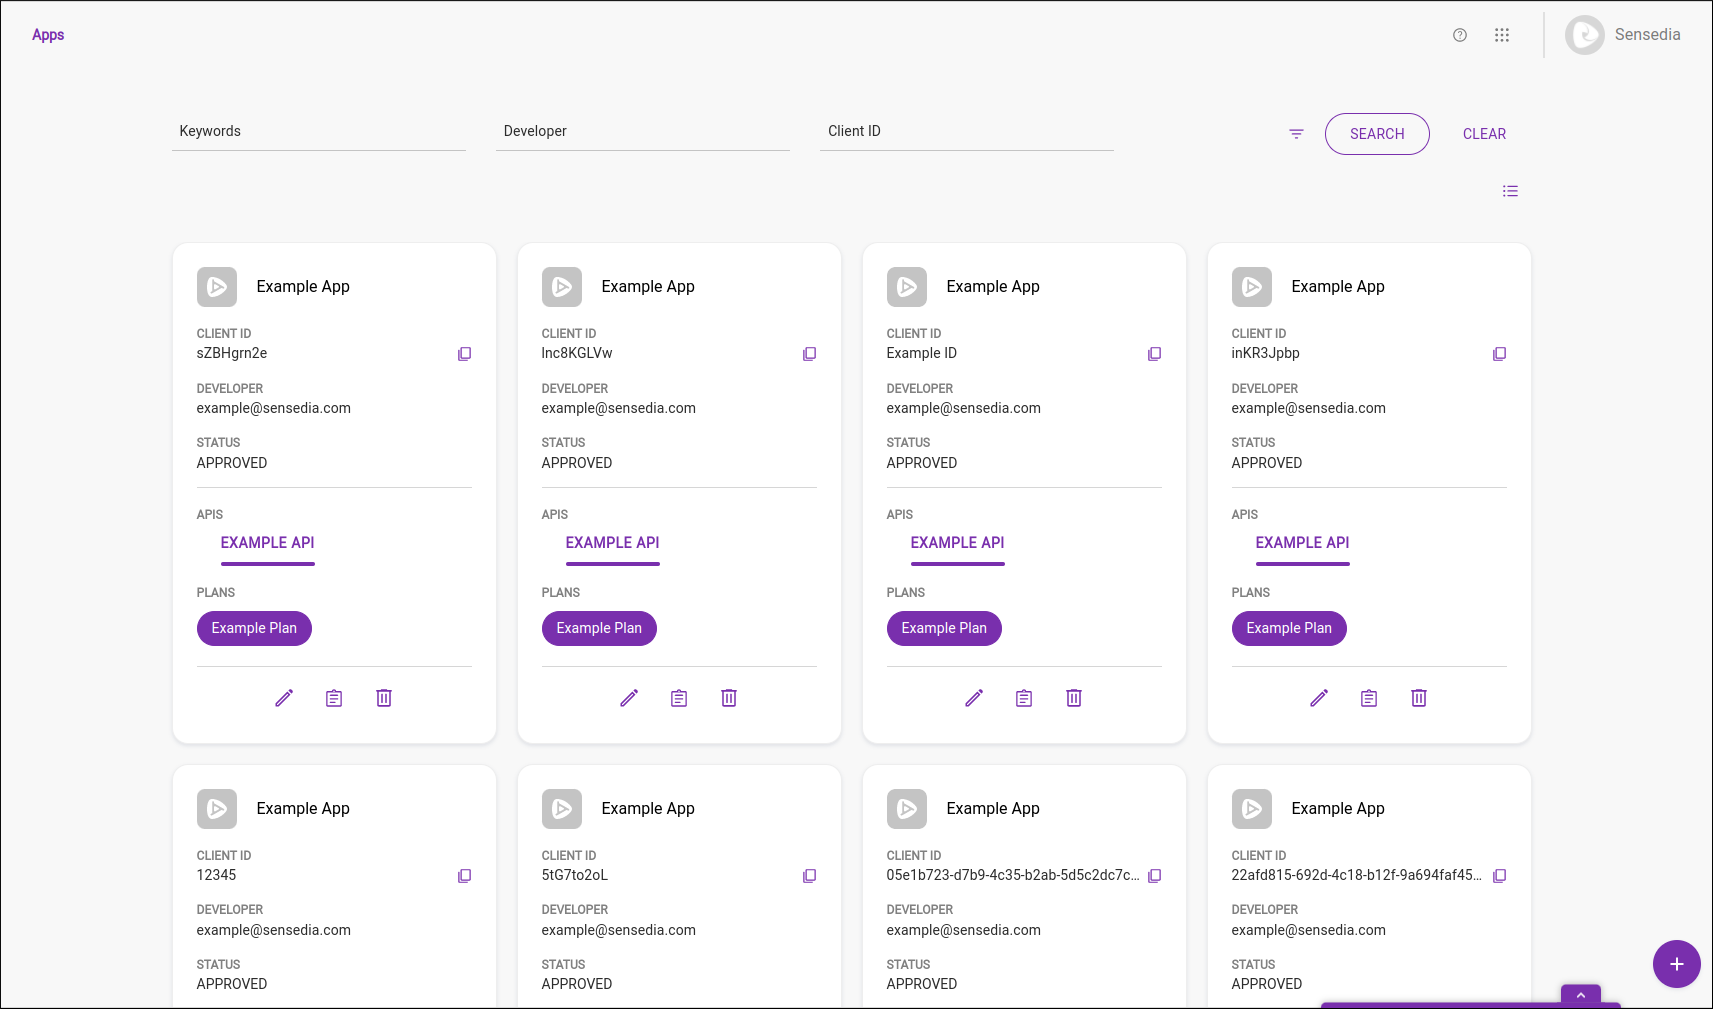
Task: Copy the client ID sZBHgrn2e
Action: coord(464,354)
